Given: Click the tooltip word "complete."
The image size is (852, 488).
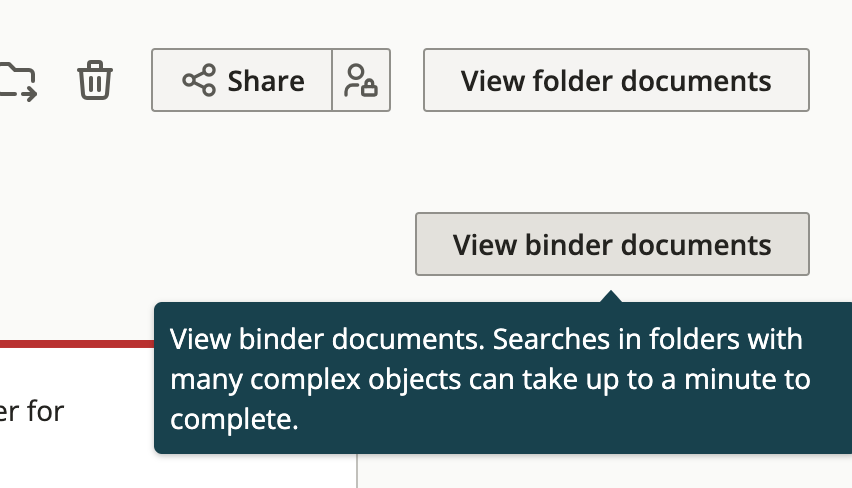Looking at the screenshot, I should click(234, 420).
